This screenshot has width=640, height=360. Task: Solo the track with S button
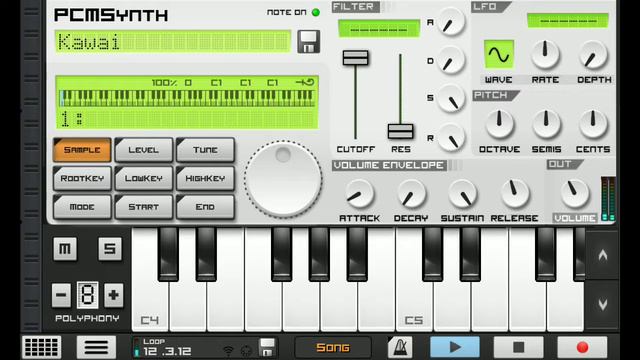(110, 249)
